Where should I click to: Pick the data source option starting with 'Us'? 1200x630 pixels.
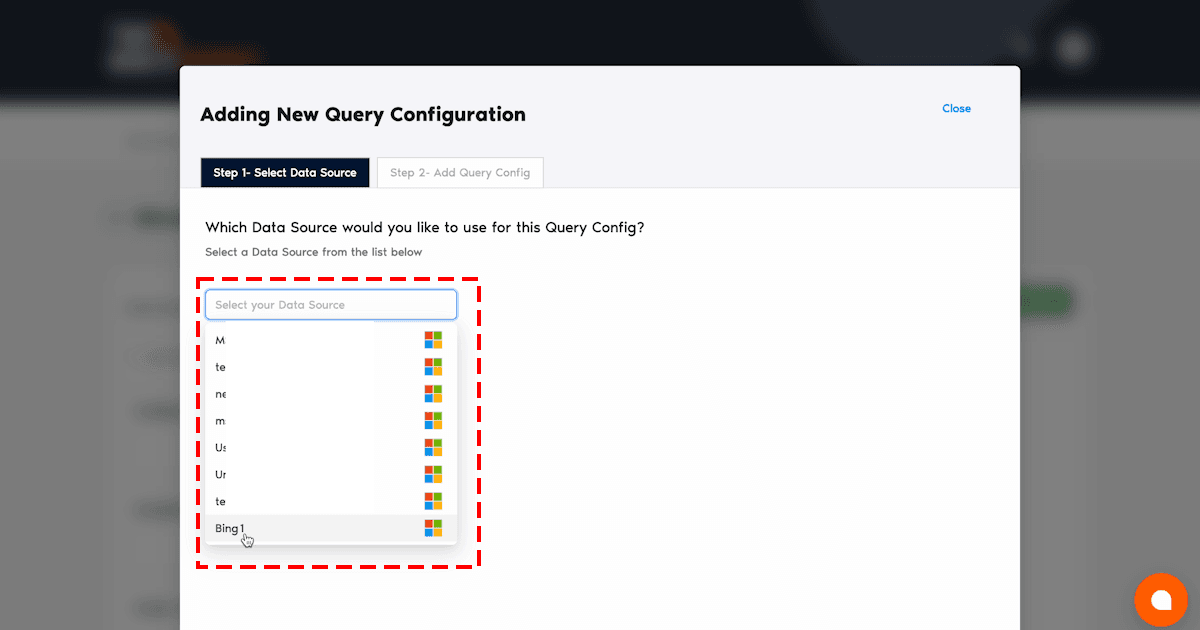tap(221, 447)
